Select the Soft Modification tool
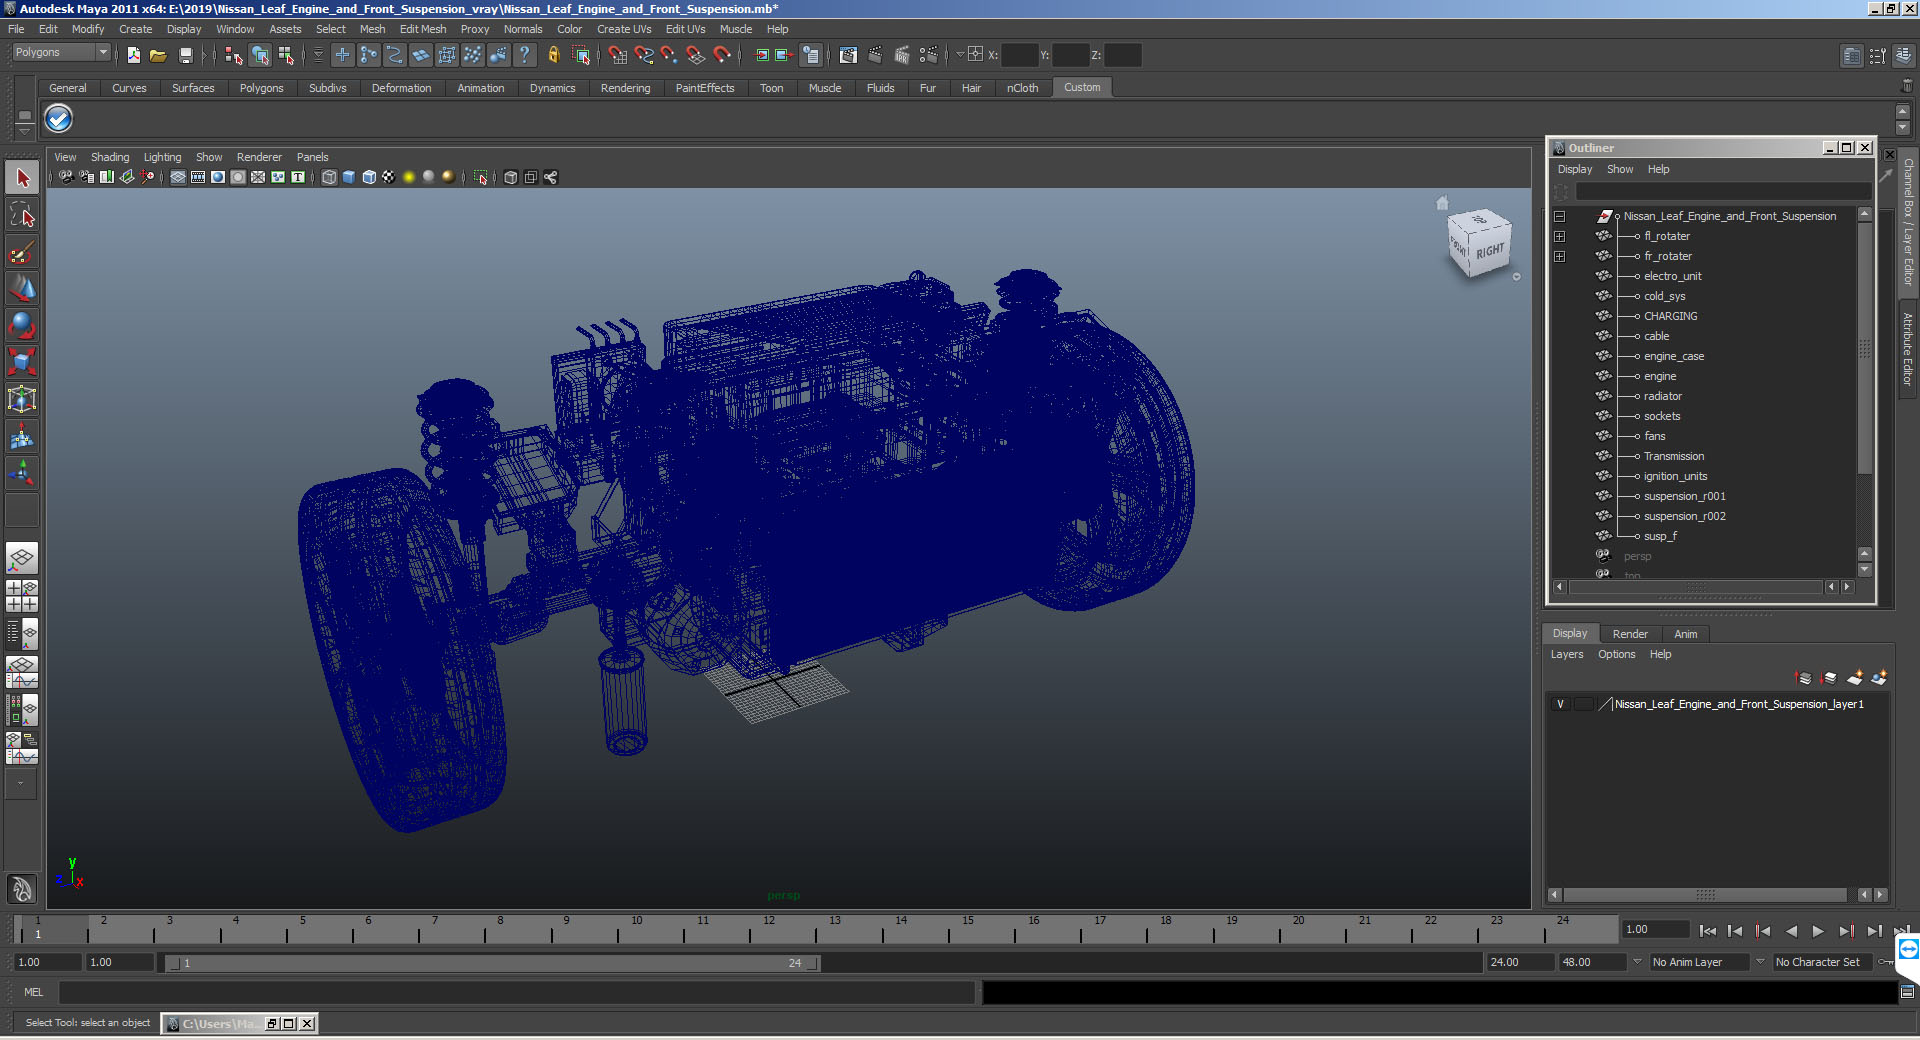 [x=22, y=436]
